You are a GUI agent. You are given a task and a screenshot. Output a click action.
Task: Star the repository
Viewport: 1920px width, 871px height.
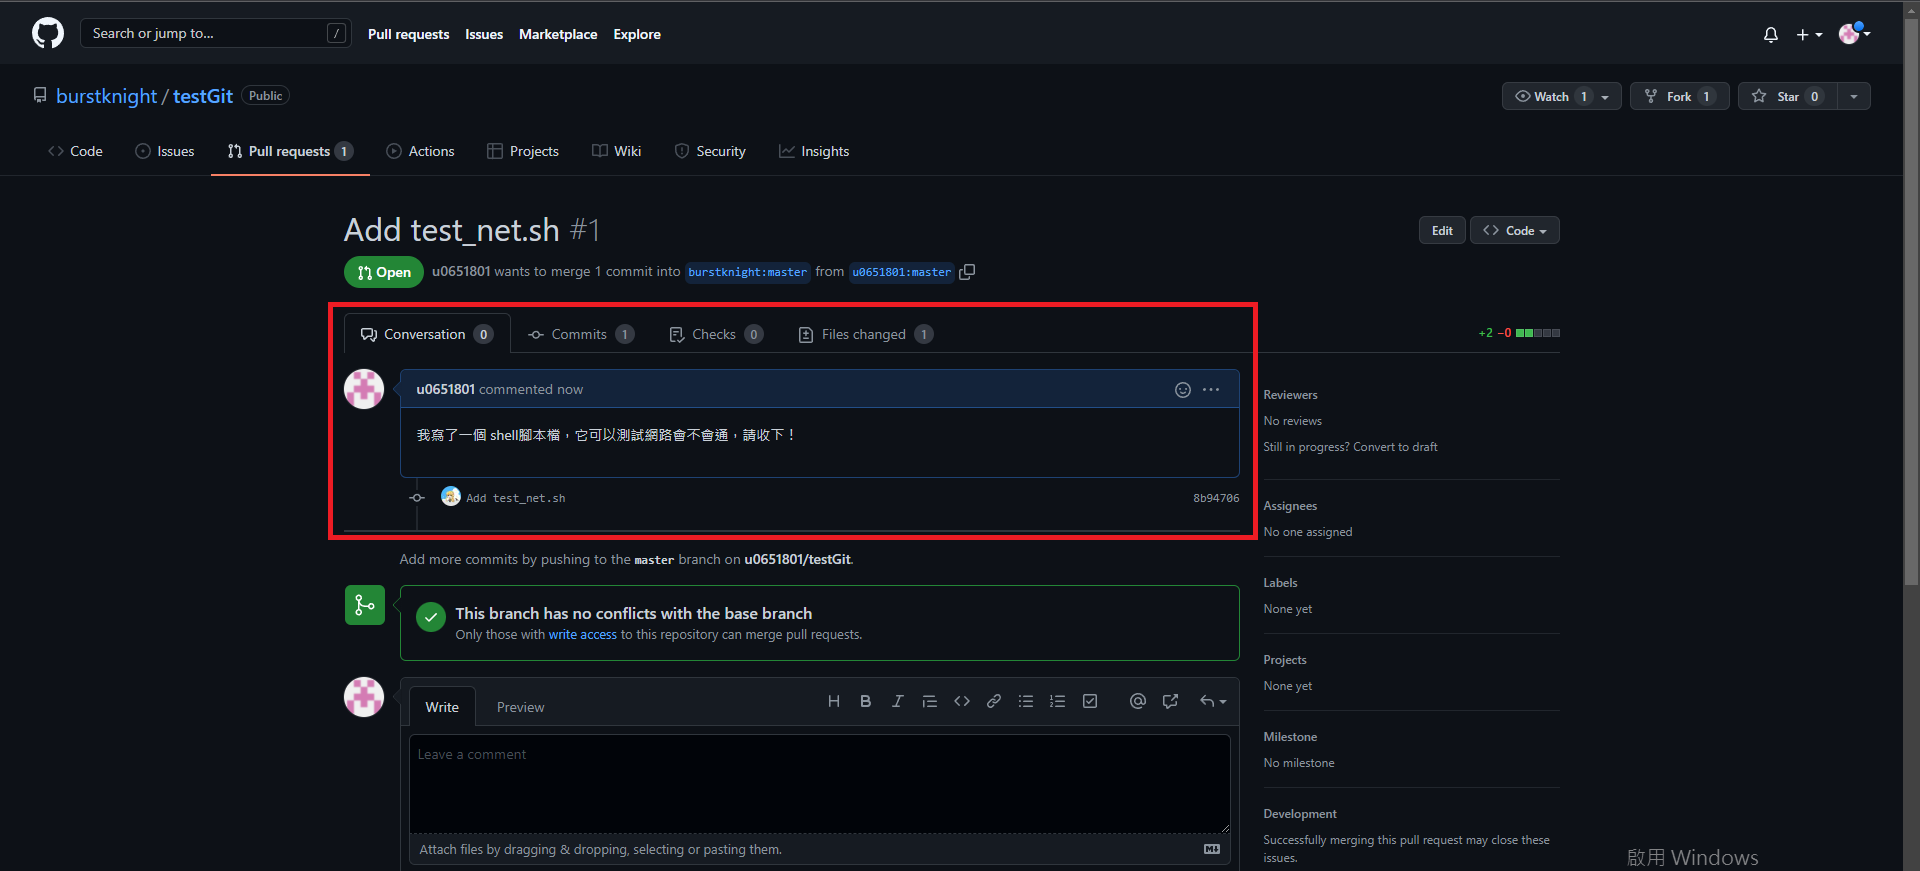1788,96
